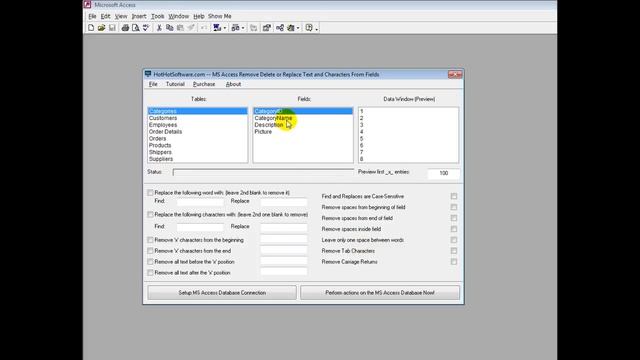Toggle 'Remove Tab Characters' checkbox
This screenshot has height=360, width=640.
point(454,251)
